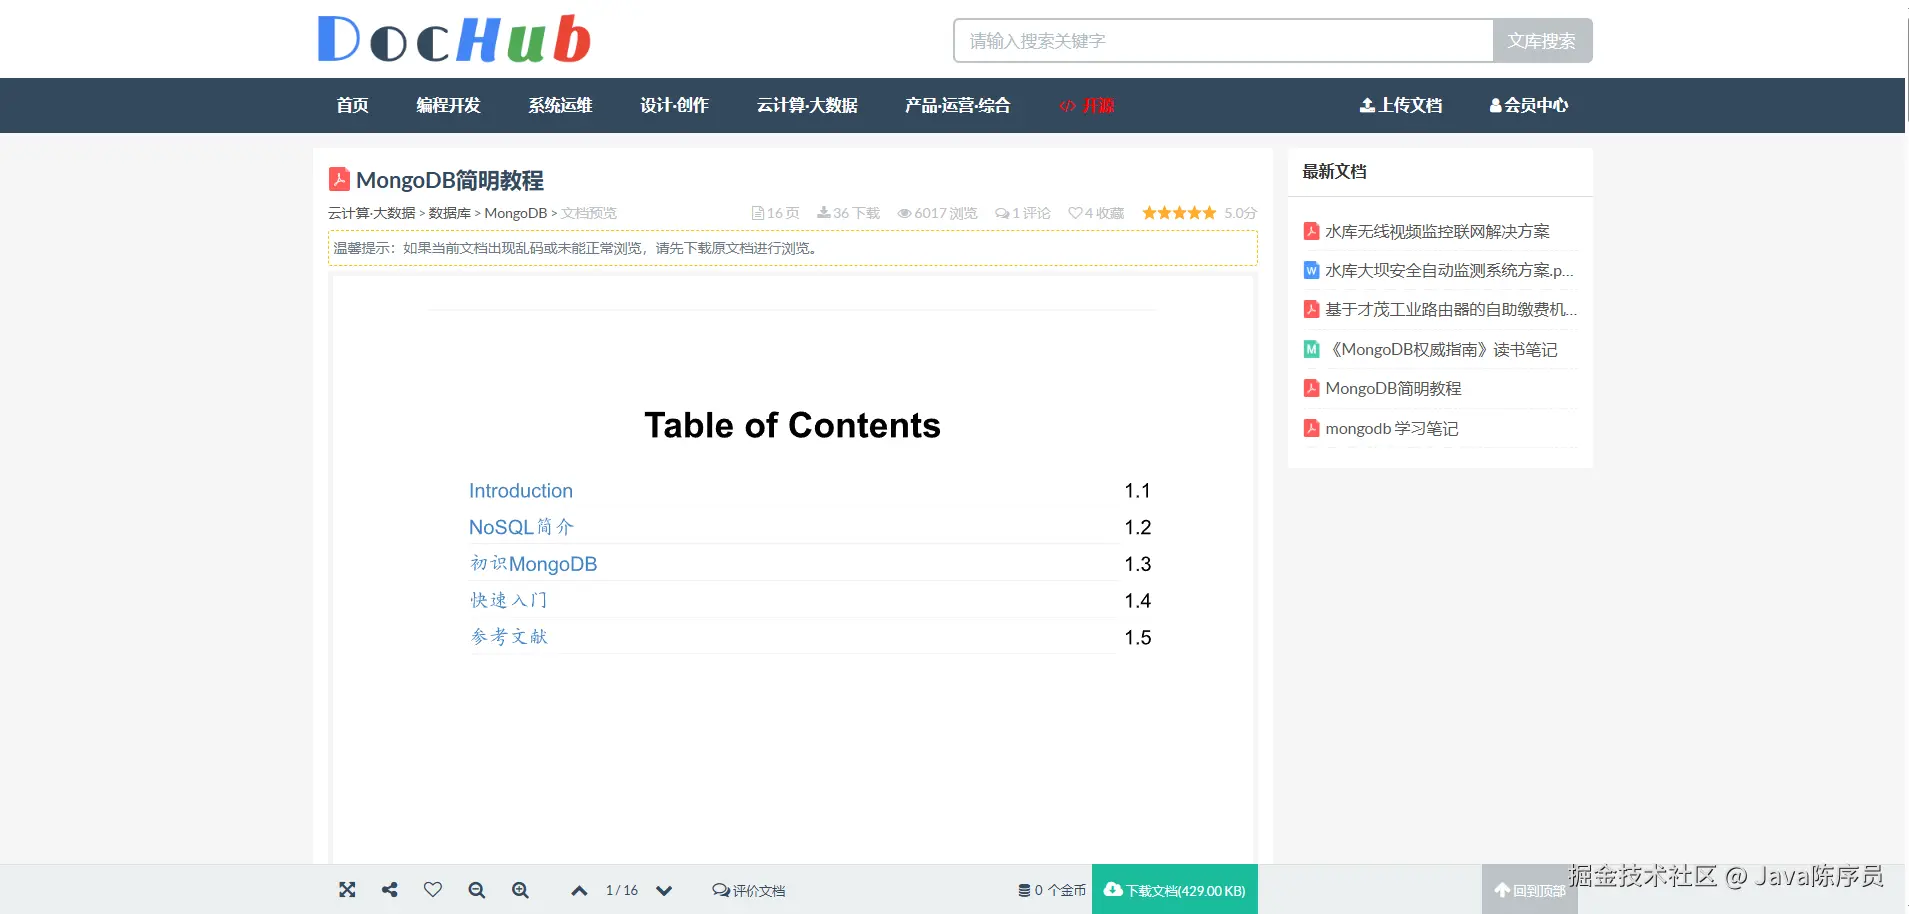
Task: Click the red PDF icon beside the MongoDB简明教程 title
Action: pyautogui.click(x=339, y=179)
